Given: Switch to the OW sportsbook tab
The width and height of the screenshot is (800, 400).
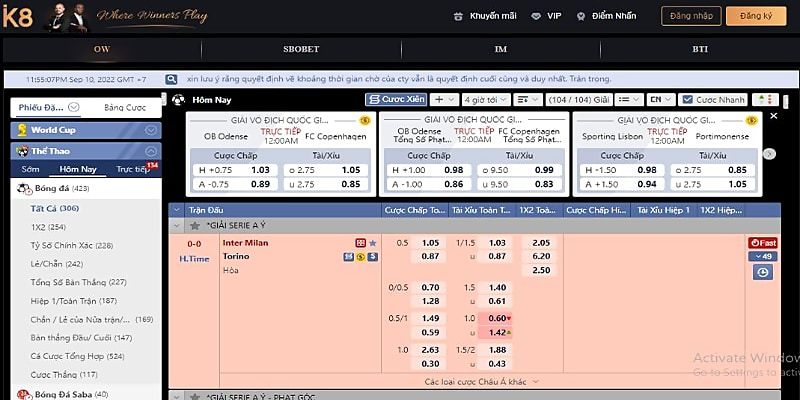Looking at the screenshot, I should tap(102, 49).
